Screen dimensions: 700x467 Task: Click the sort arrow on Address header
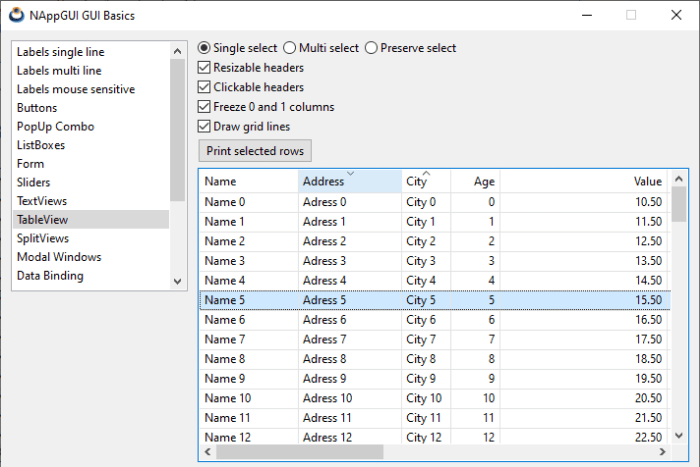350,174
